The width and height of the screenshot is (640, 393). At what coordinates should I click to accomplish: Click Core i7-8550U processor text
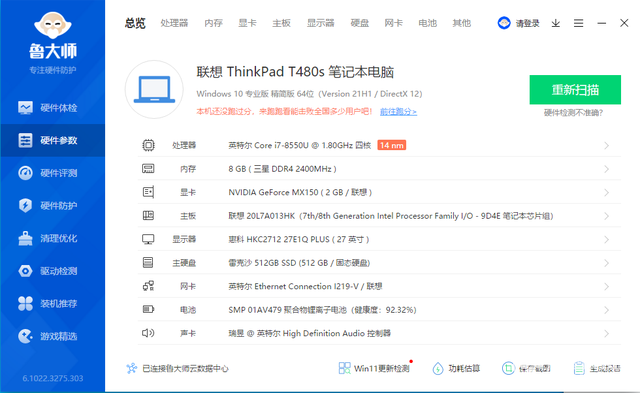click(300, 145)
